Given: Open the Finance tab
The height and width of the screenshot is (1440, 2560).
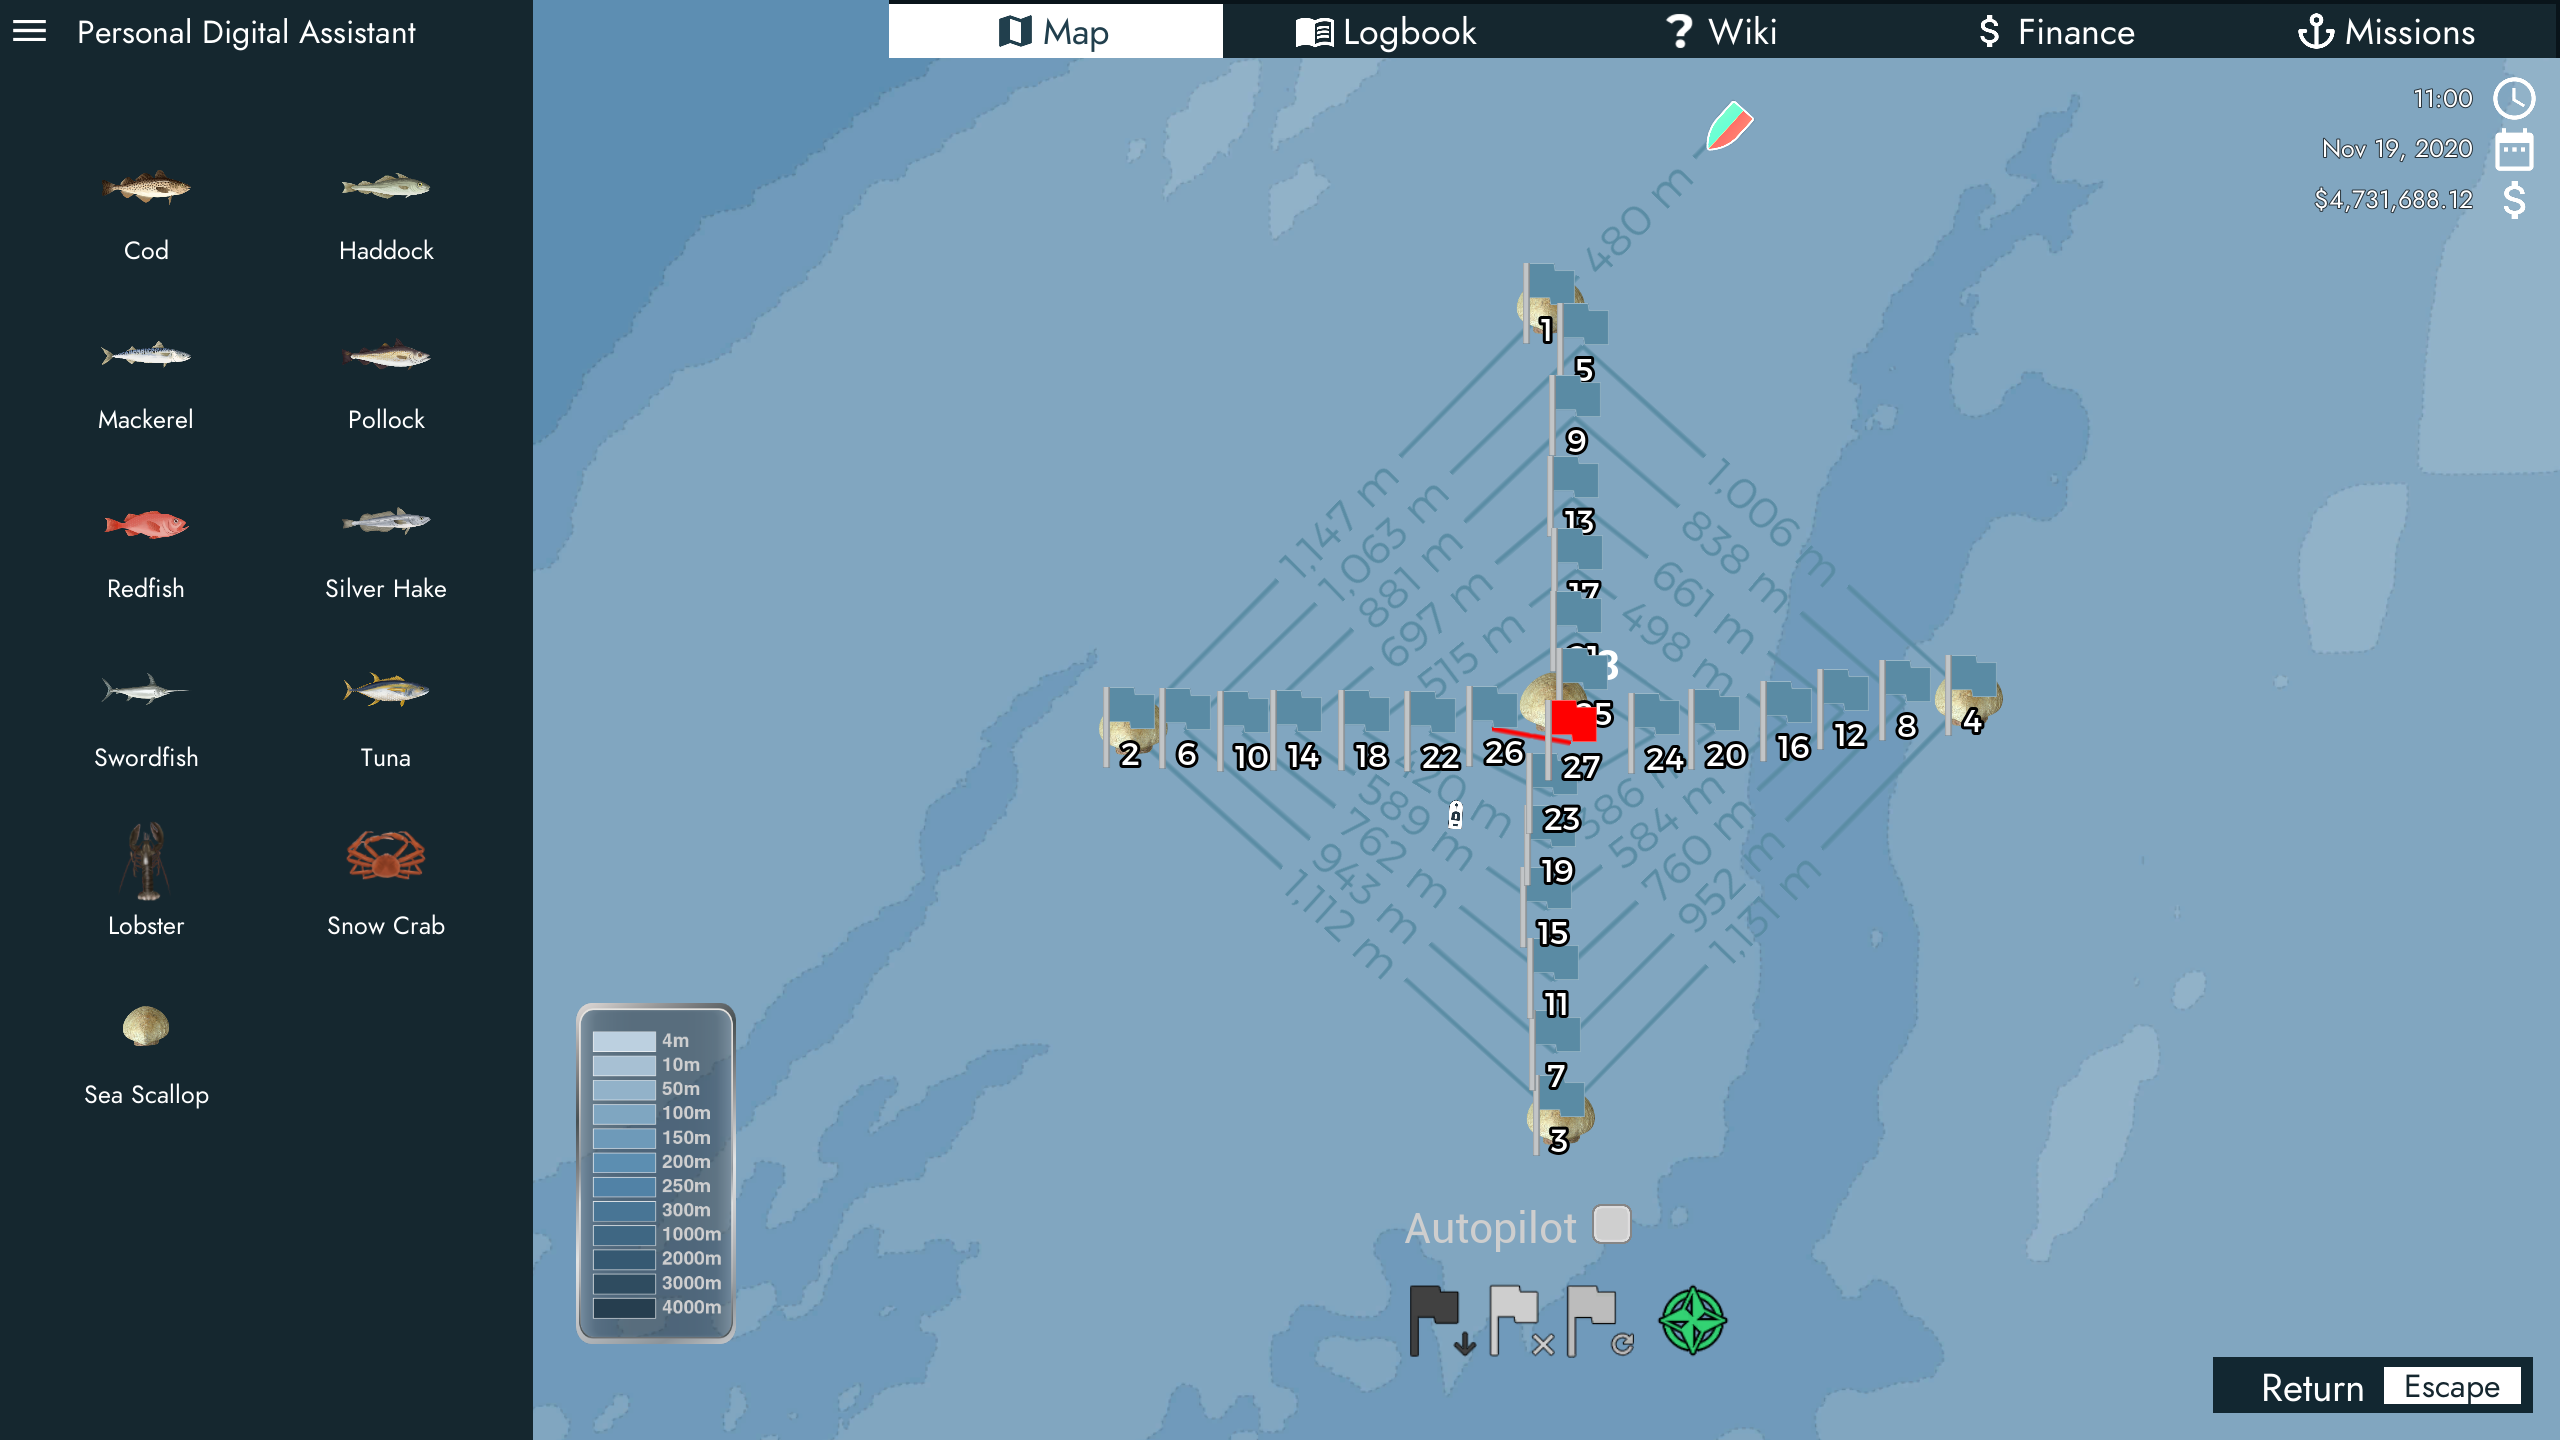Looking at the screenshot, I should click(2056, 32).
